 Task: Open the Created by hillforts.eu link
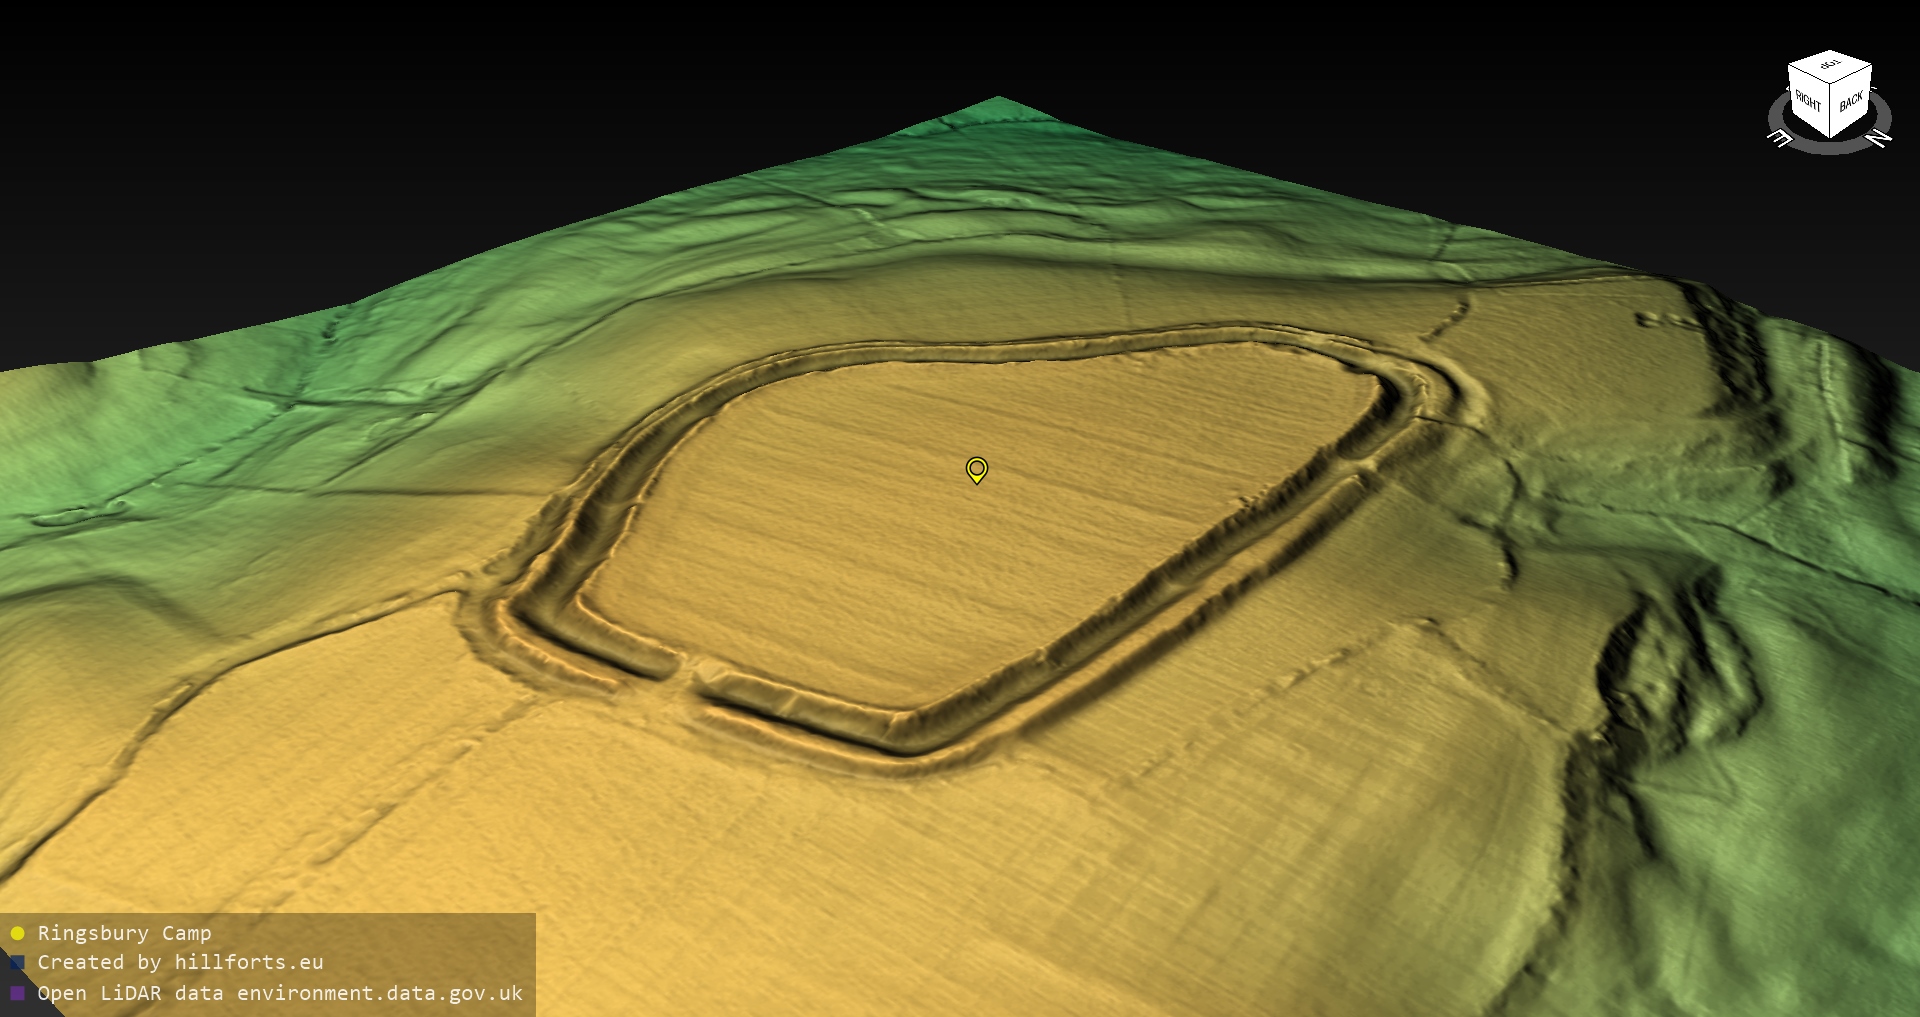180,962
